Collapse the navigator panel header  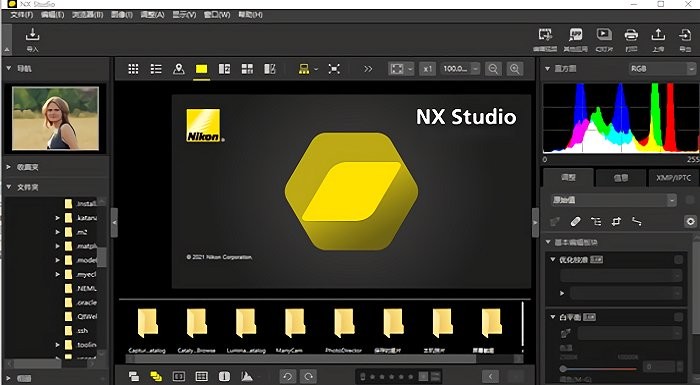[8, 68]
